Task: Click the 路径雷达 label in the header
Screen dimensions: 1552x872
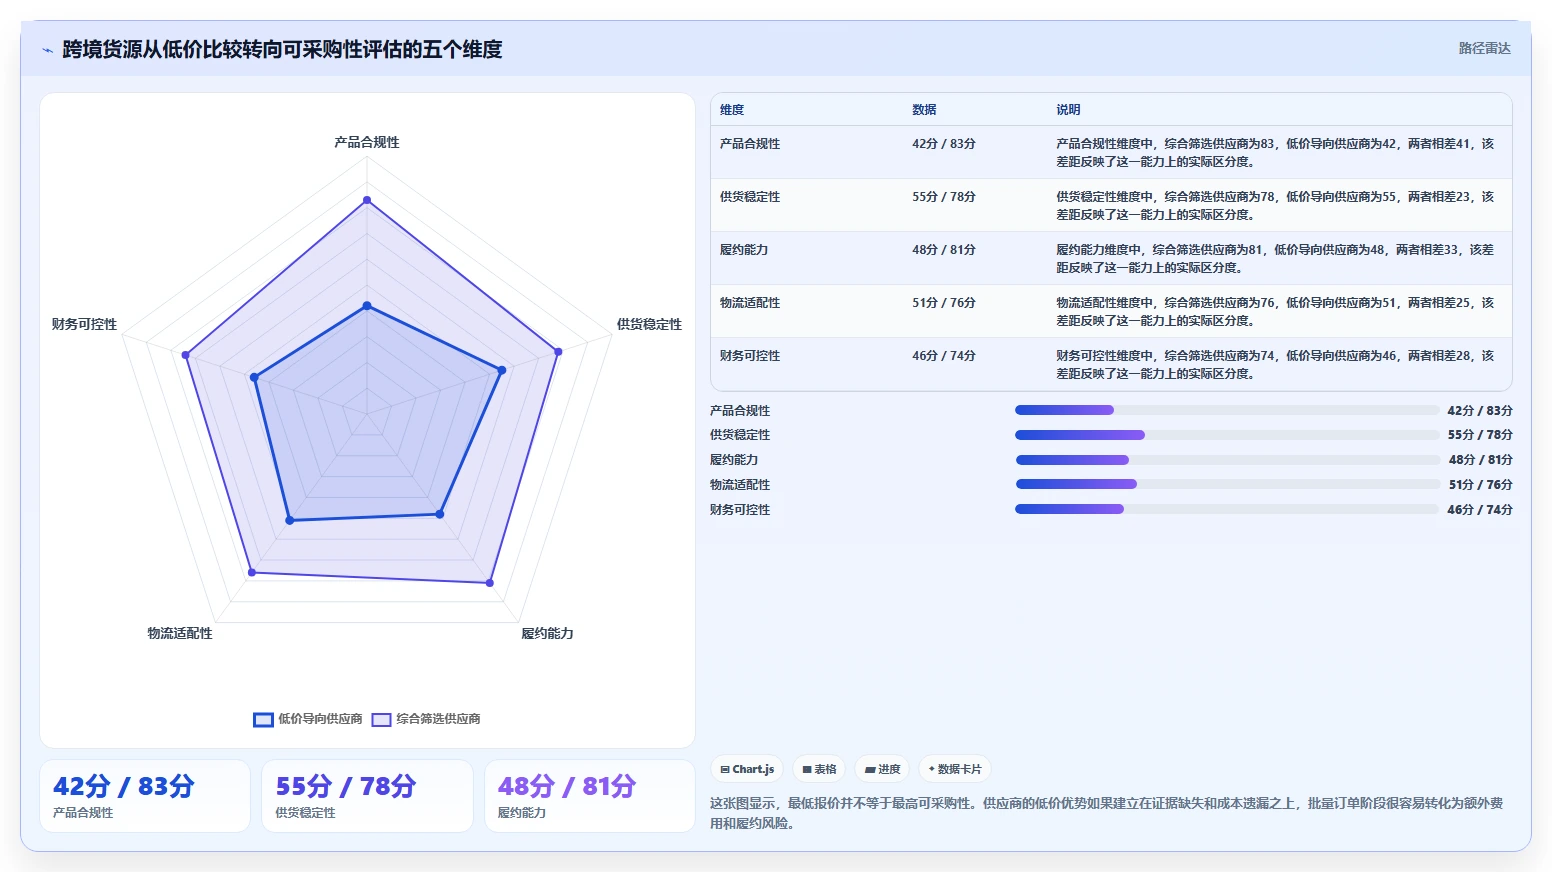Action: pos(1484,48)
